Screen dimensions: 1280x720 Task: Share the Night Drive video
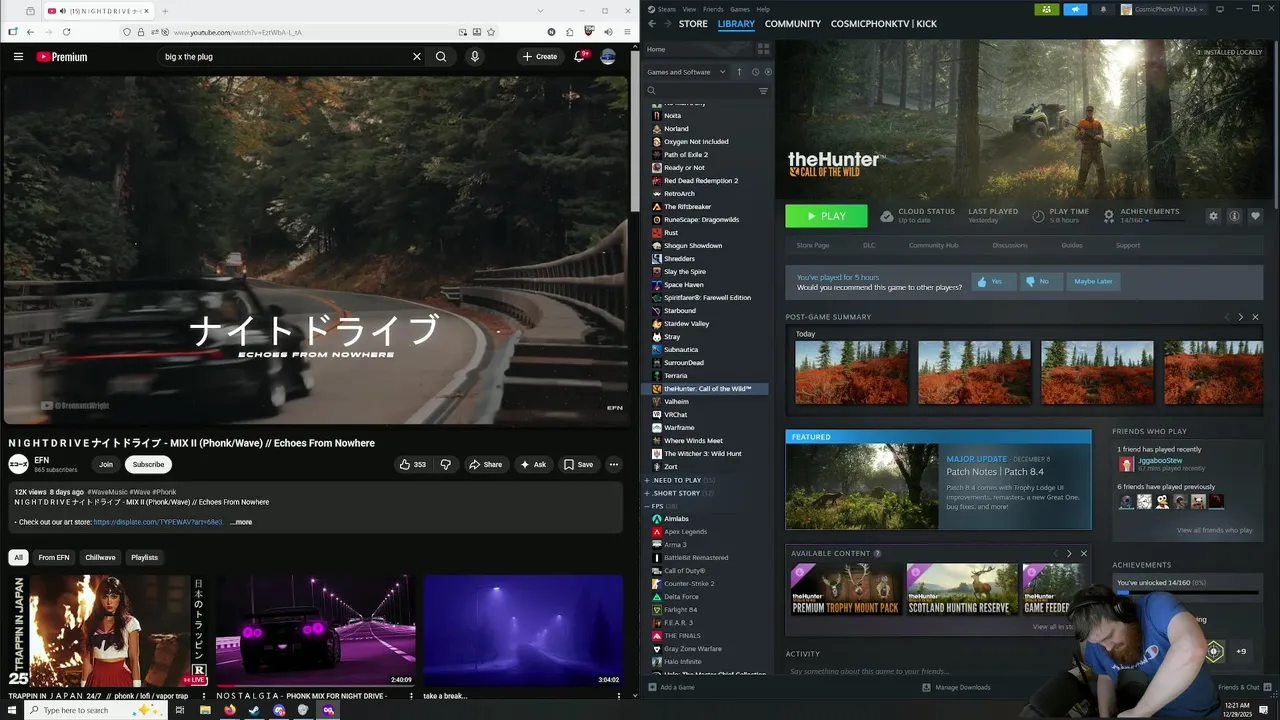[485, 464]
